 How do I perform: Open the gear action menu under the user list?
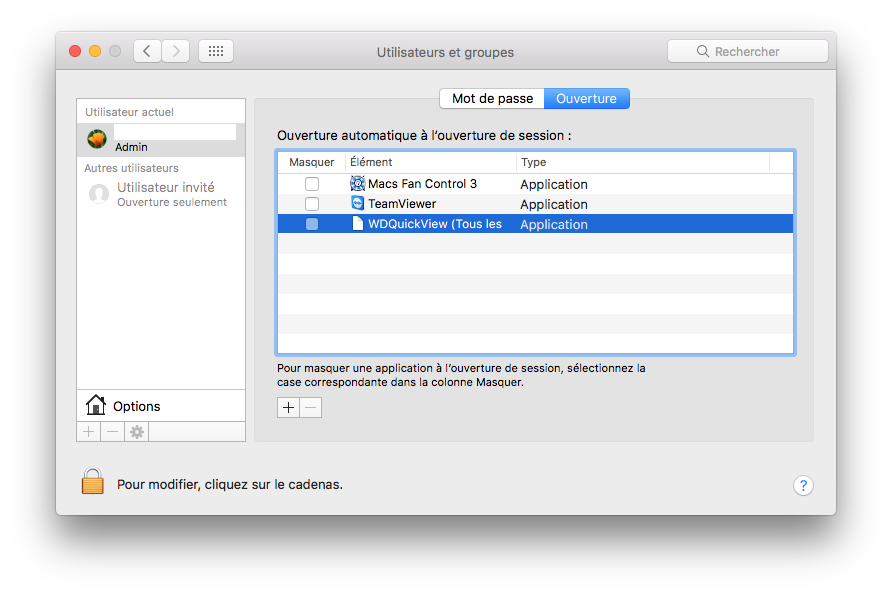click(137, 432)
